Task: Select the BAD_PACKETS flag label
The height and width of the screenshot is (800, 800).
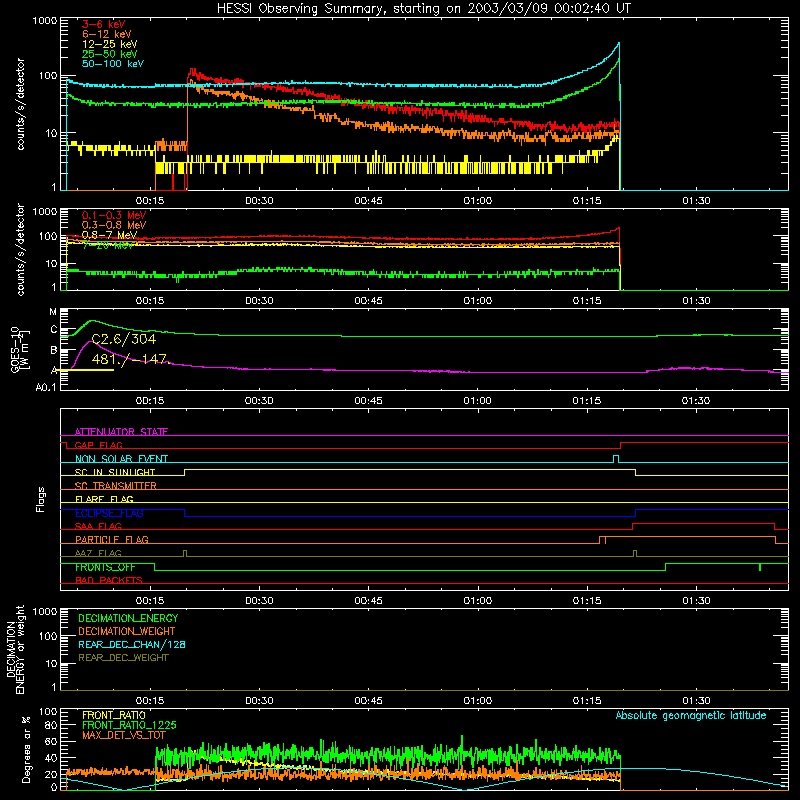Action: tap(109, 580)
